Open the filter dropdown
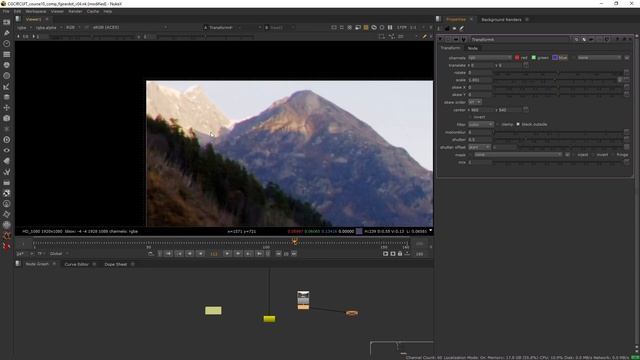640x360 pixels. coord(481,124)
